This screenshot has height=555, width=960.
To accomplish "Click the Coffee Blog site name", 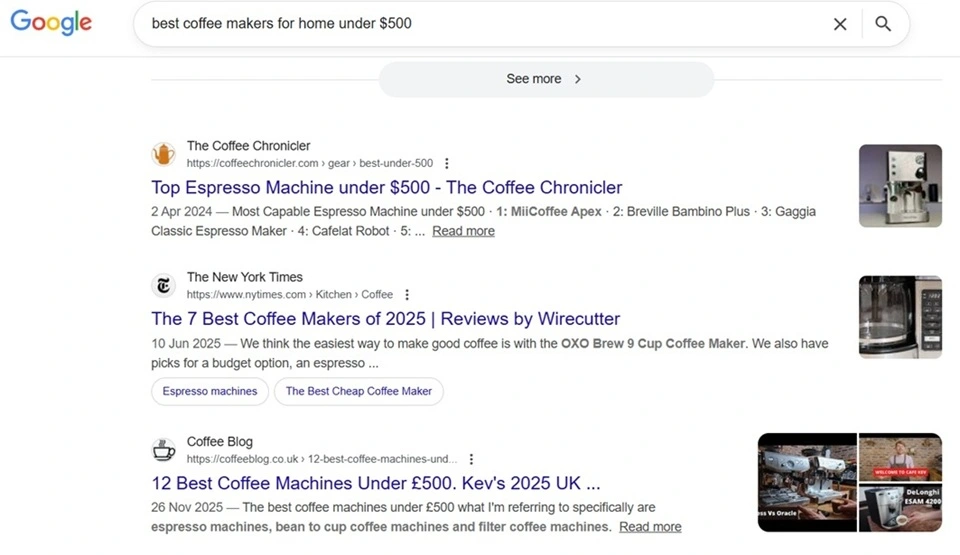I will [220, 442].
